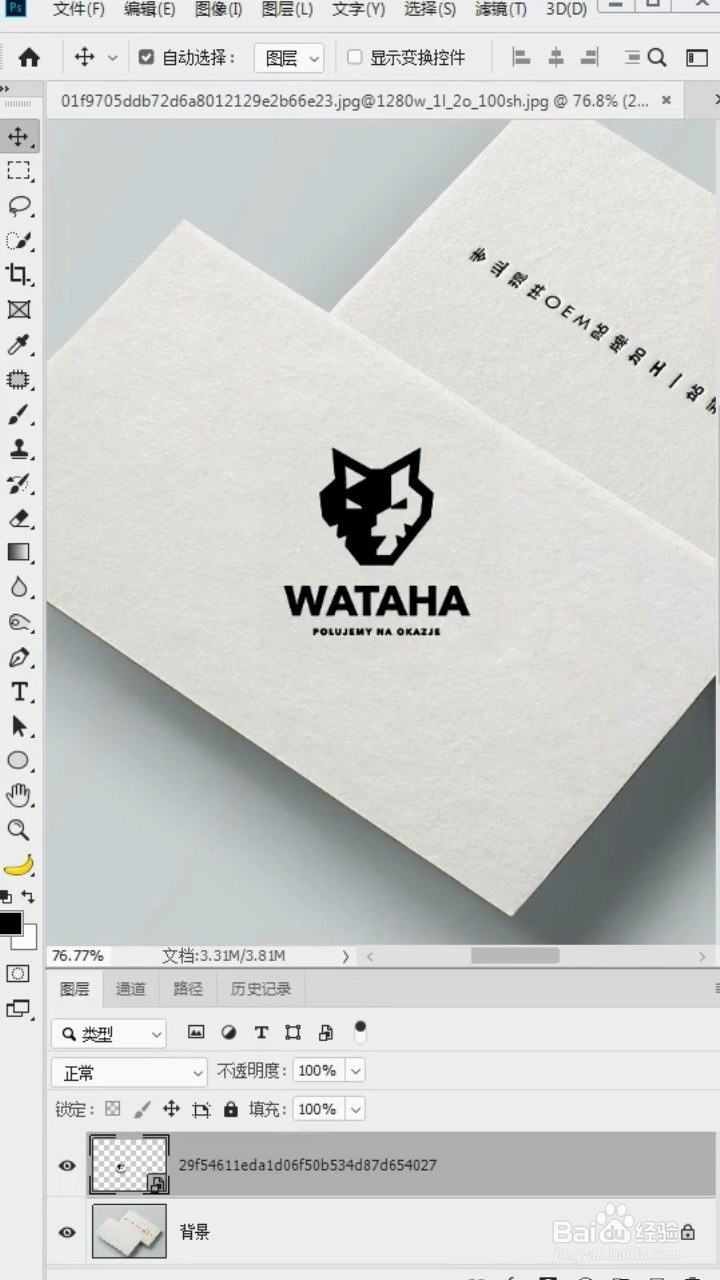This screenshot has height=1280, width=720.
Task: Align left edges
Action: click(x=521, y=58)
